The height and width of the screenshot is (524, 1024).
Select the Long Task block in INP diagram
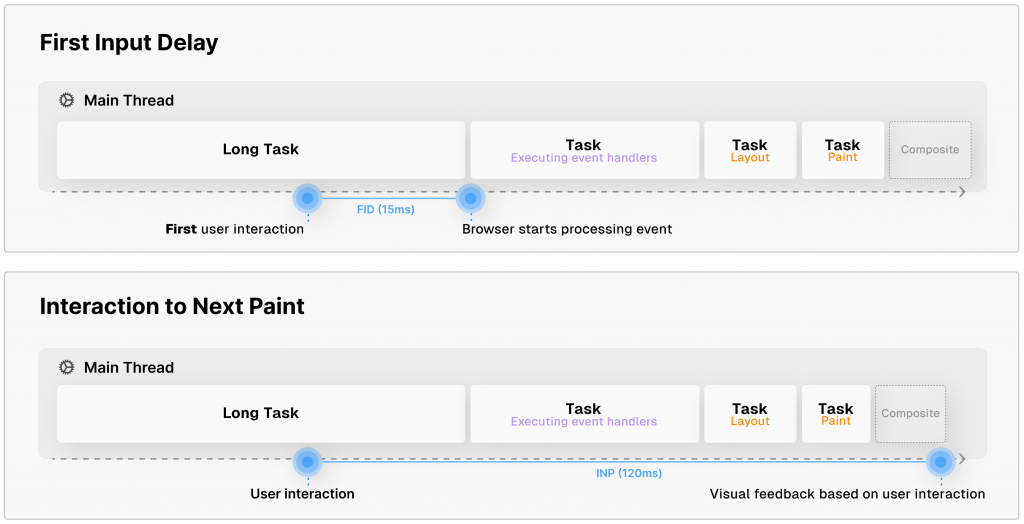click(x=261, y=414)
